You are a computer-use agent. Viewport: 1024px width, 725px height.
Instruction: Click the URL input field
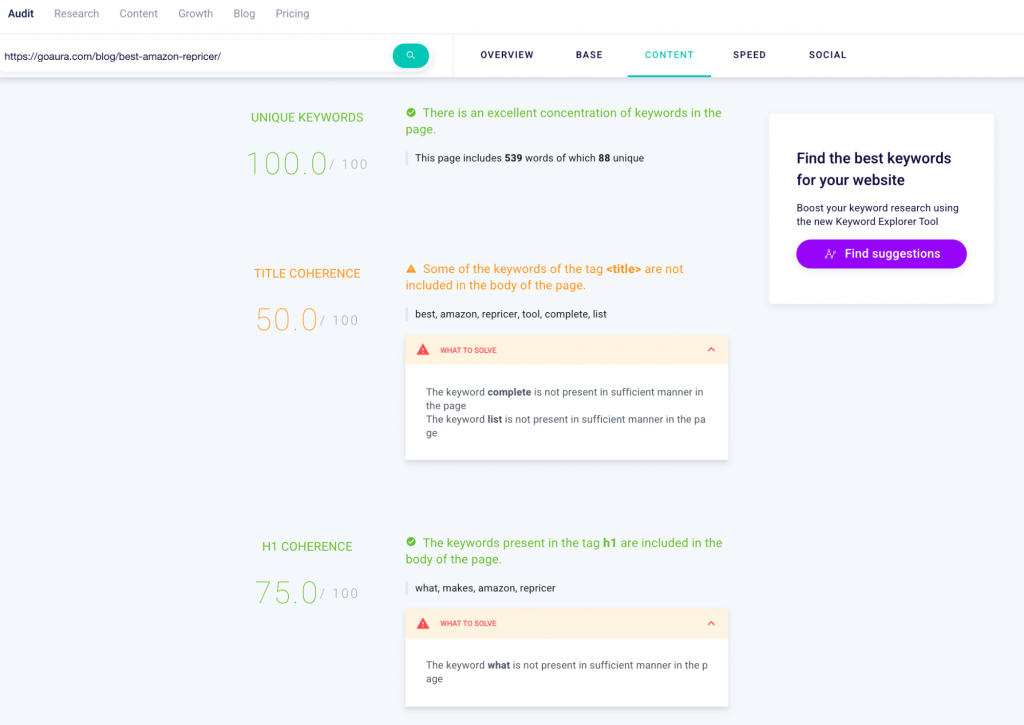(x=195, y=56)
